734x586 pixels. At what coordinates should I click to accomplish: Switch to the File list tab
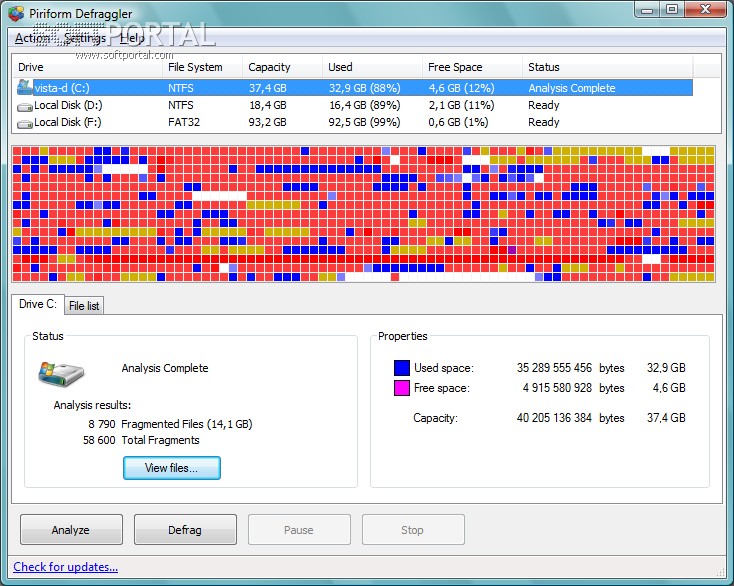(84, 306)
